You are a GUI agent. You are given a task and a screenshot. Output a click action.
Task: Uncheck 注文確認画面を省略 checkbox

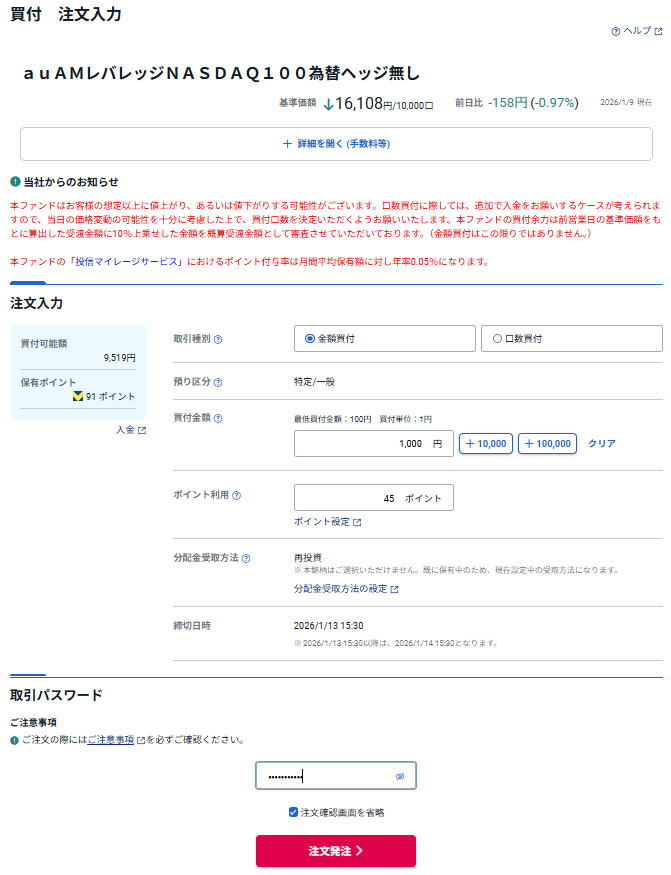293,813
